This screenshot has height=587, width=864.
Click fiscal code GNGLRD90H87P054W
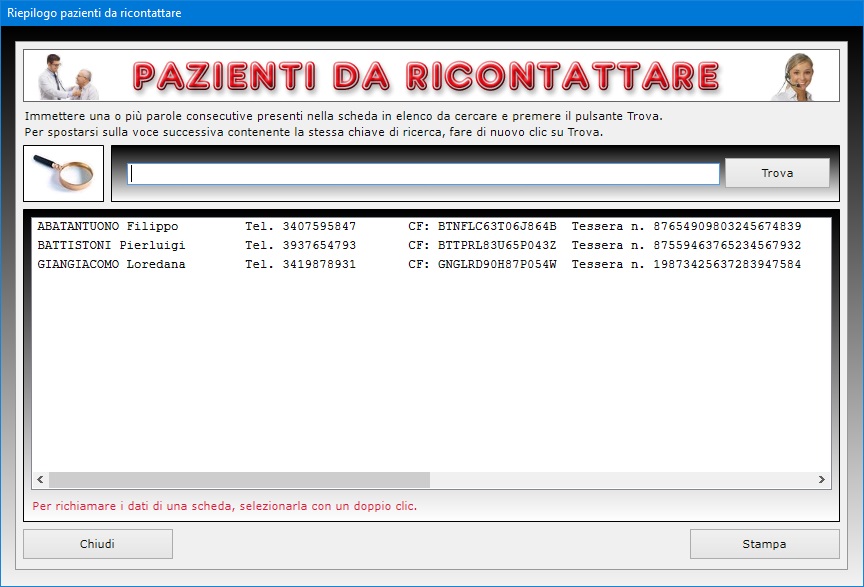point(497,265)
